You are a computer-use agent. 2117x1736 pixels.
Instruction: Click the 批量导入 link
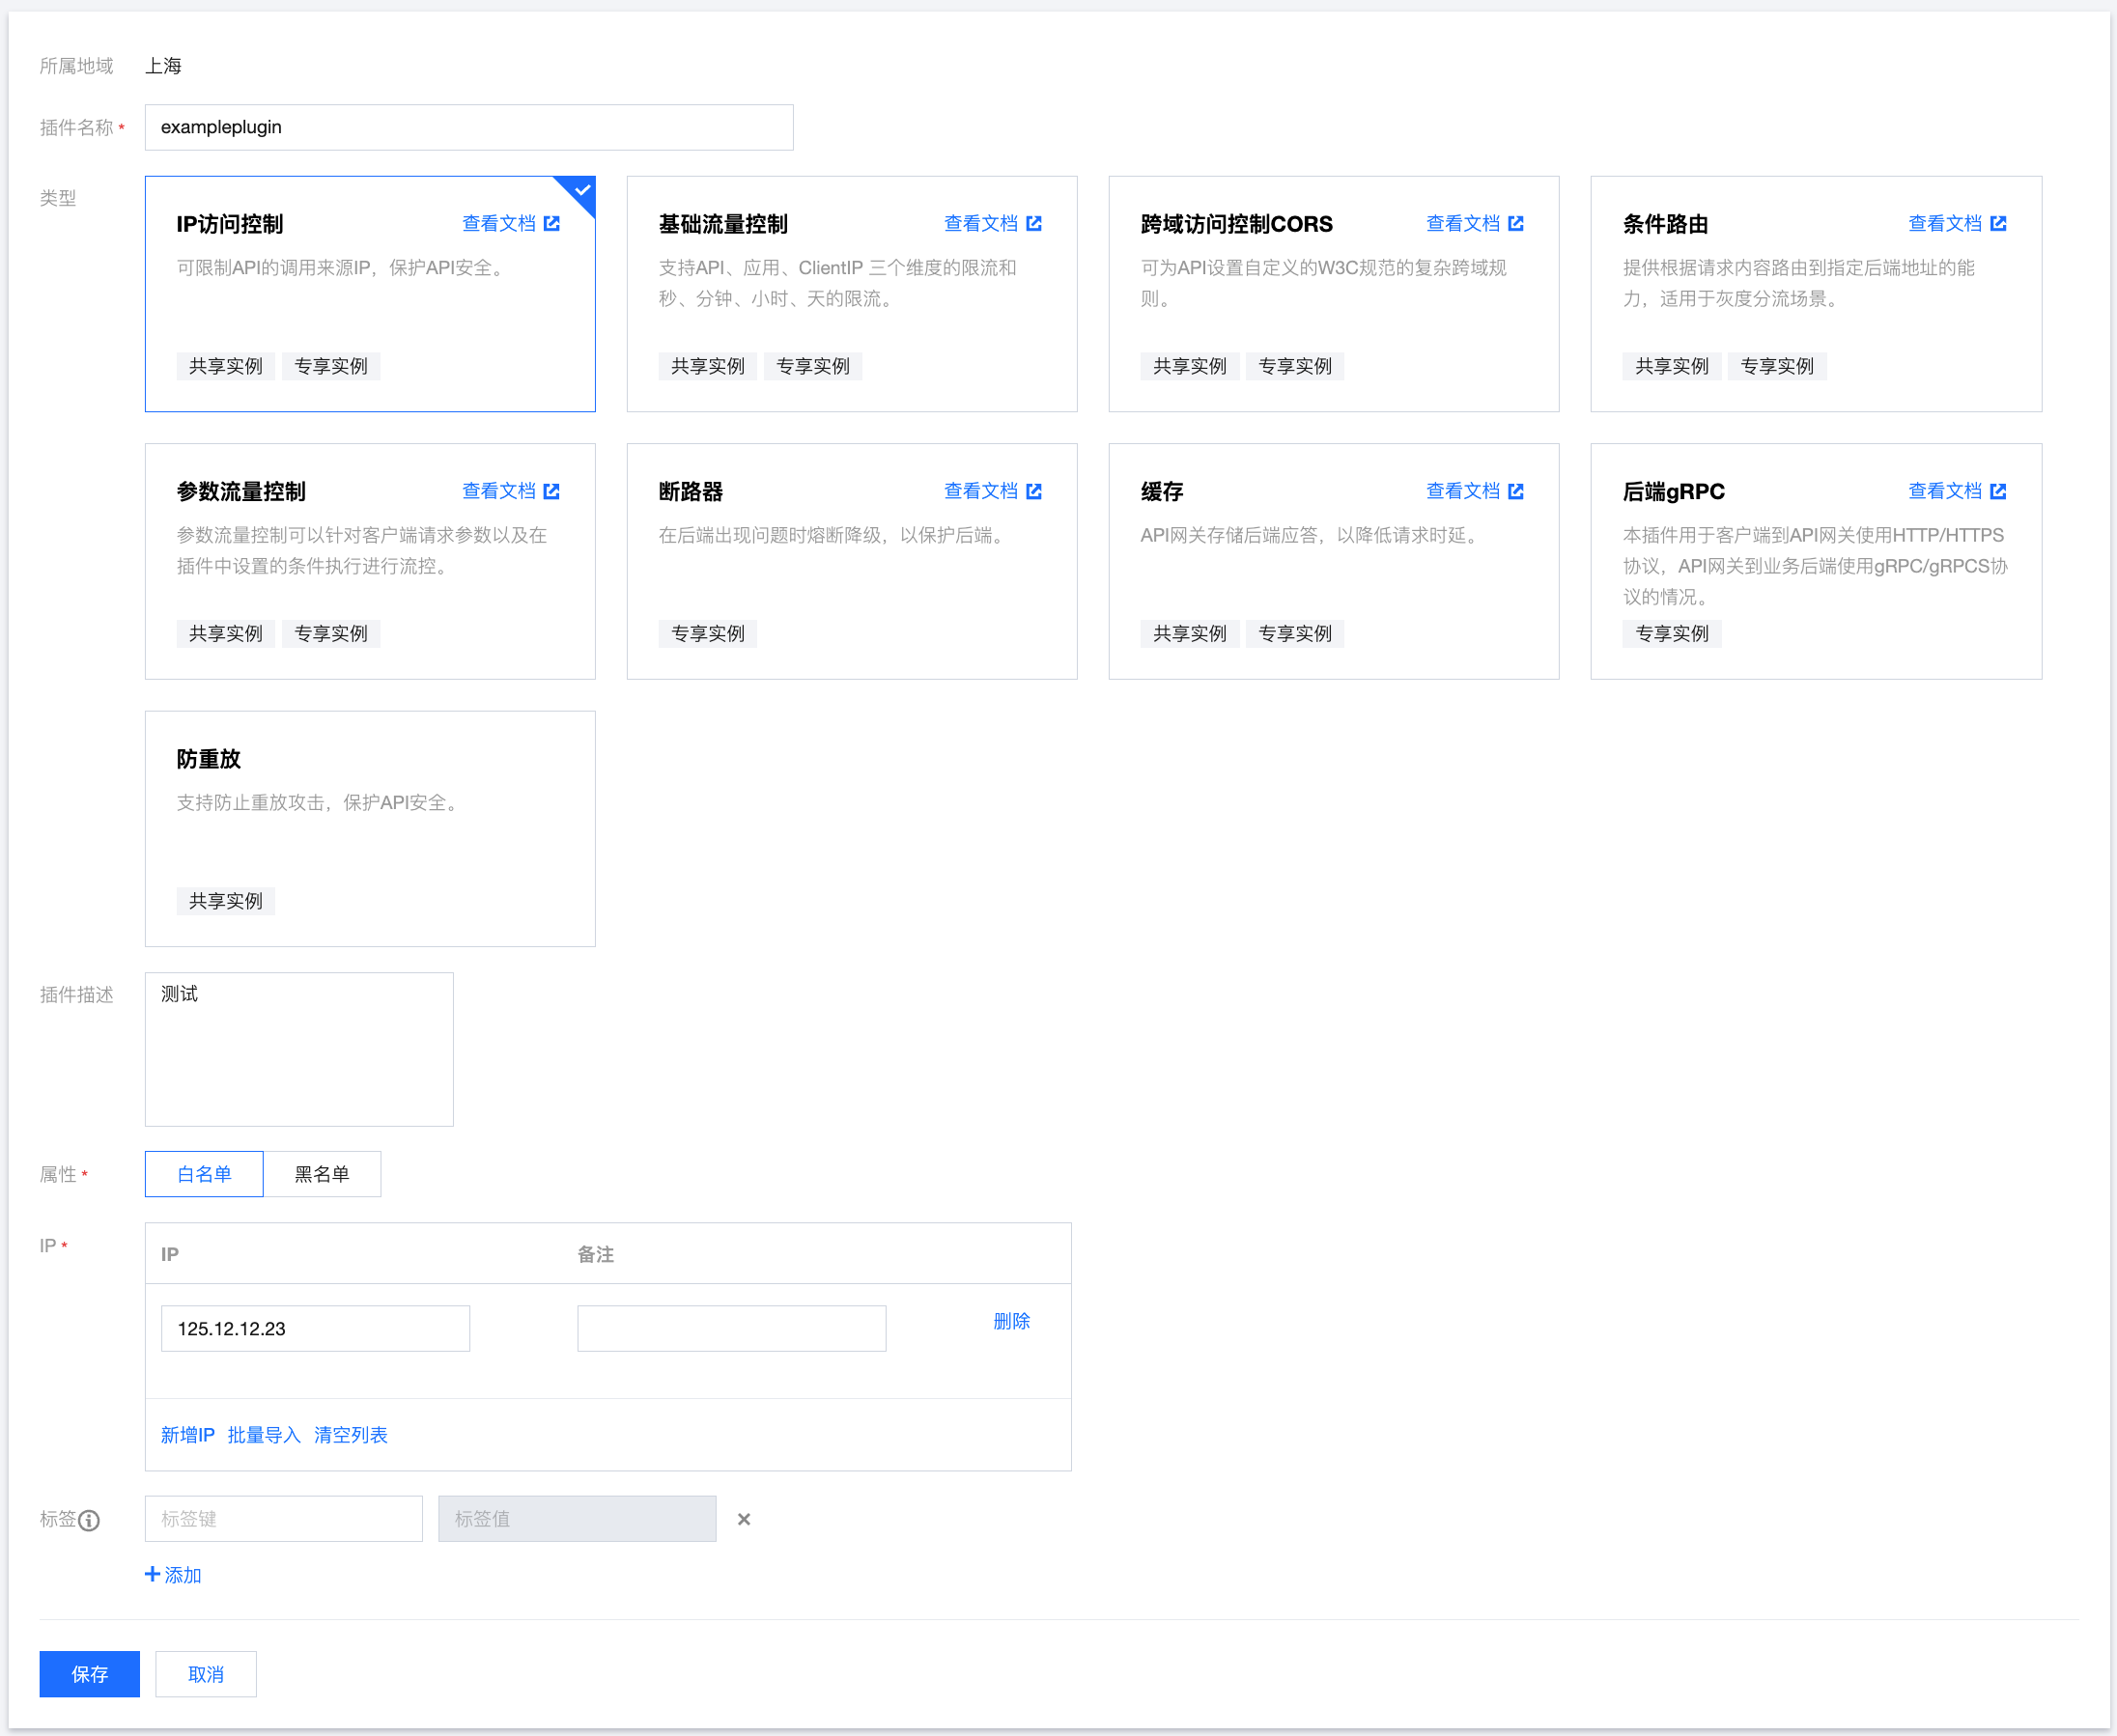coord(264,1435)
